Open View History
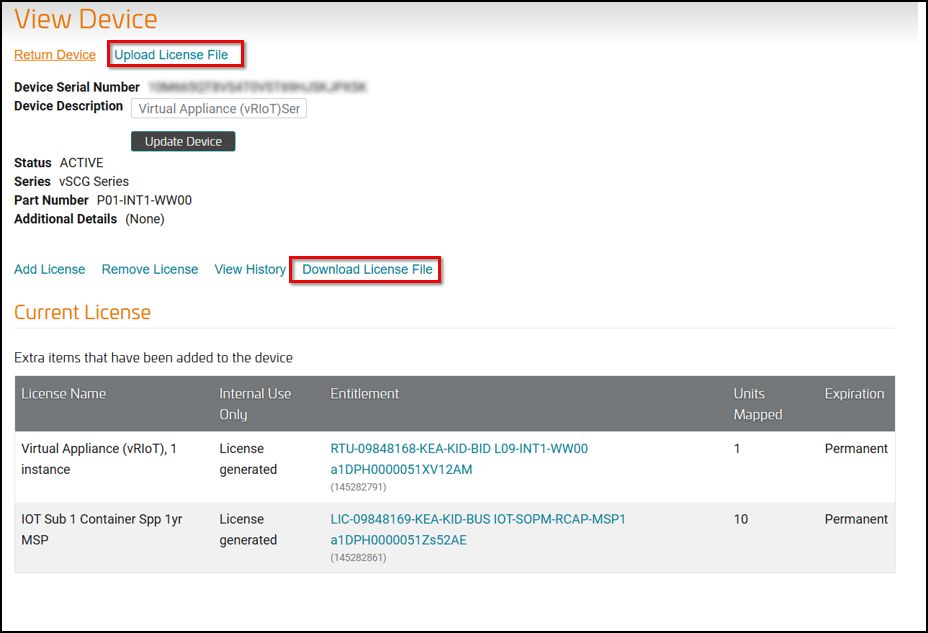The width and height of the screenshot is (928, 633). click(x=250, y=269)
